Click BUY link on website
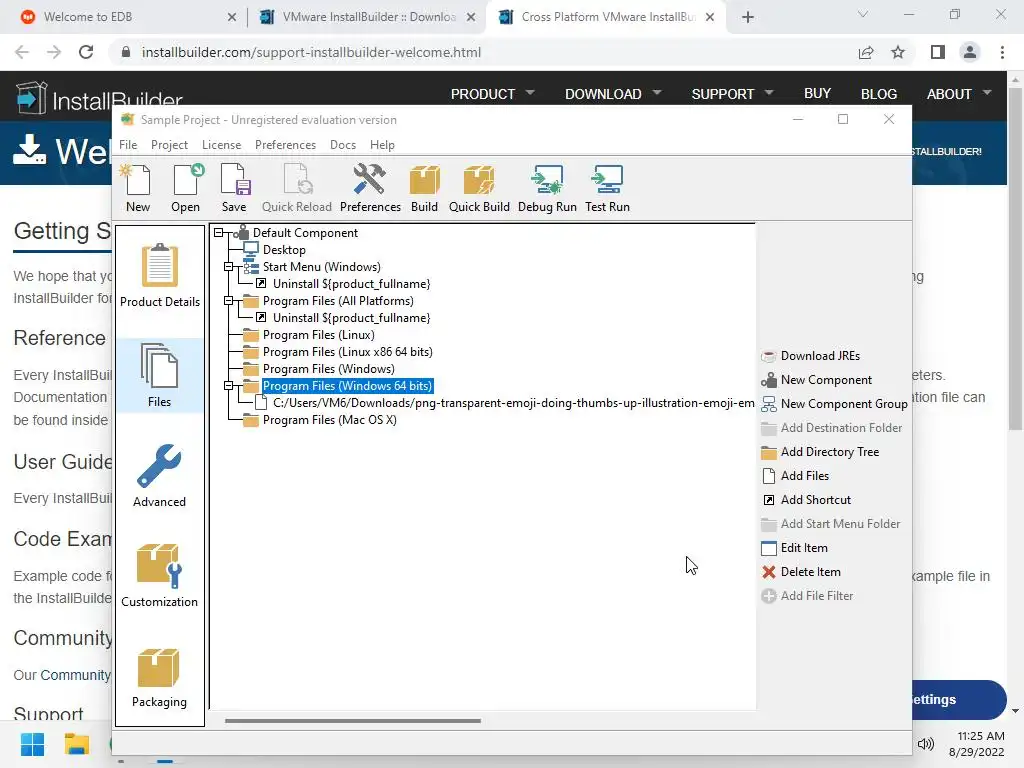The image size is (1024, 768). [817, 93]
